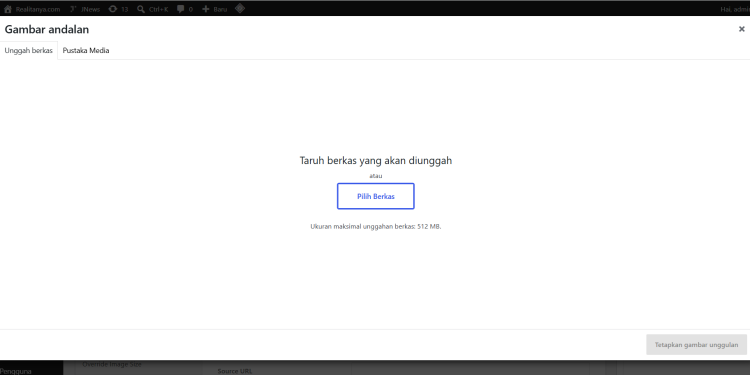This screenshot has height=375, width=750.
Task: Click the Pilih Berkas button
Action: pos(375,196)
